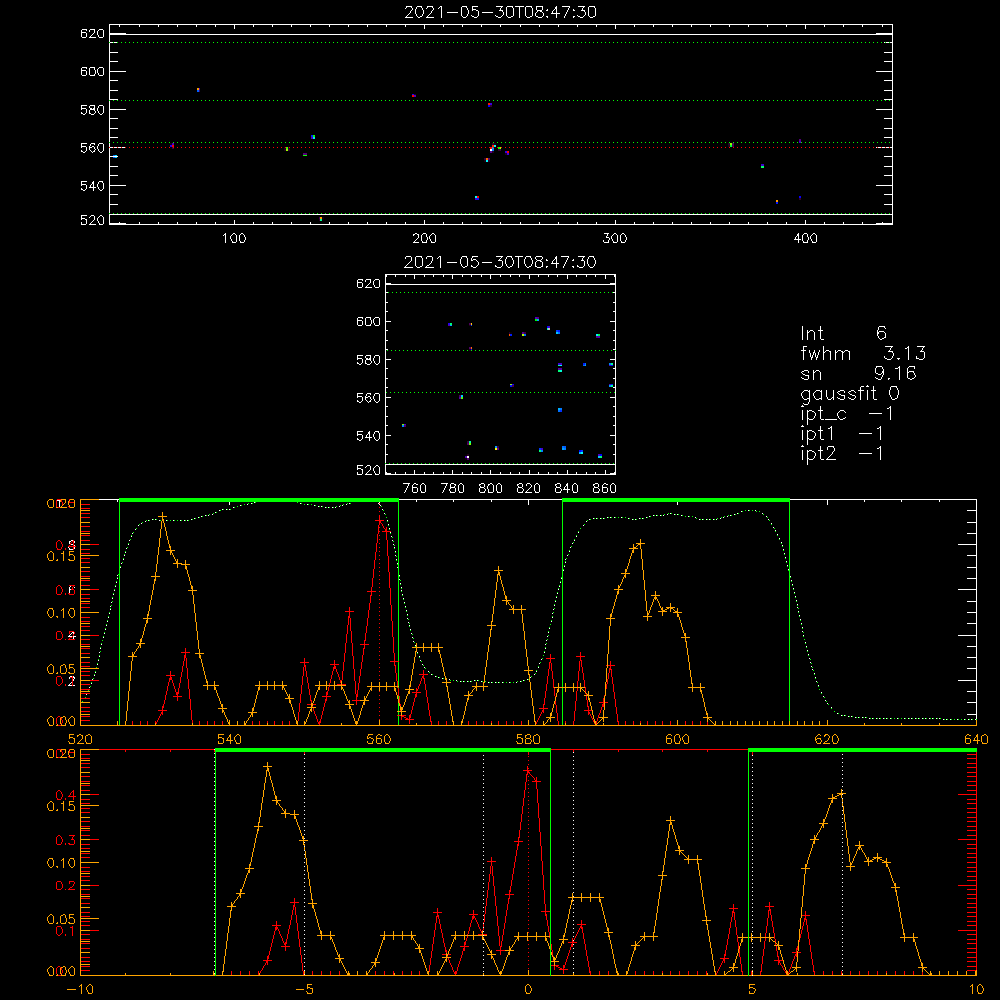Click x-axis label 860 on middle plot

point(605,489)
